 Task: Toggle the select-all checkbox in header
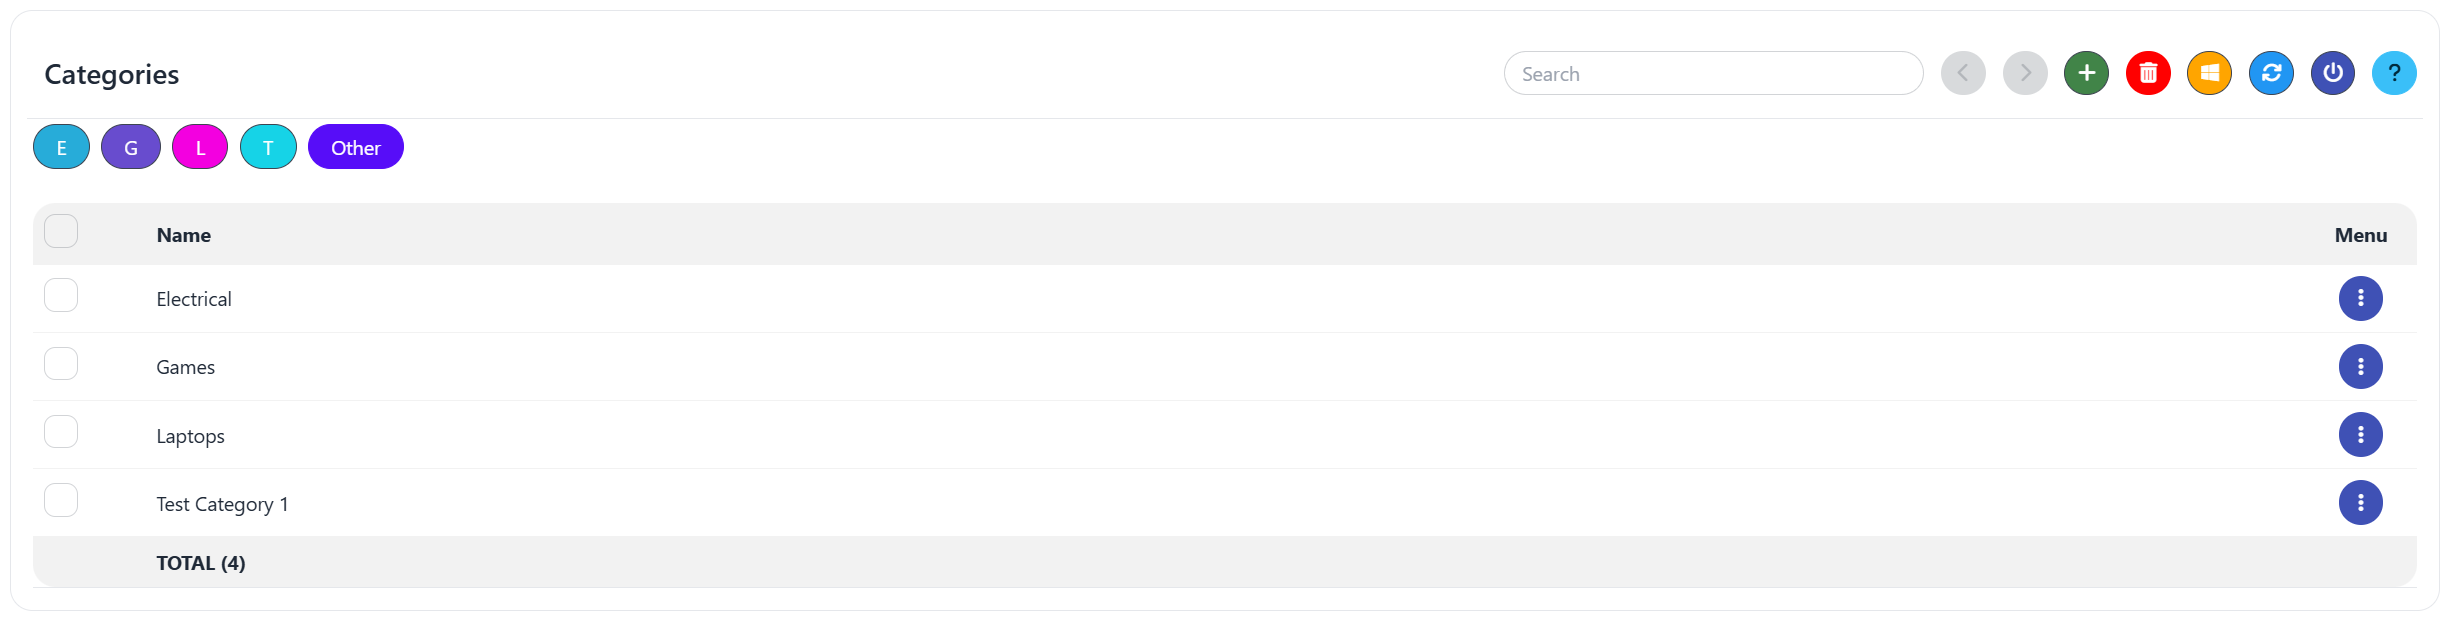(x=61, y=231)
